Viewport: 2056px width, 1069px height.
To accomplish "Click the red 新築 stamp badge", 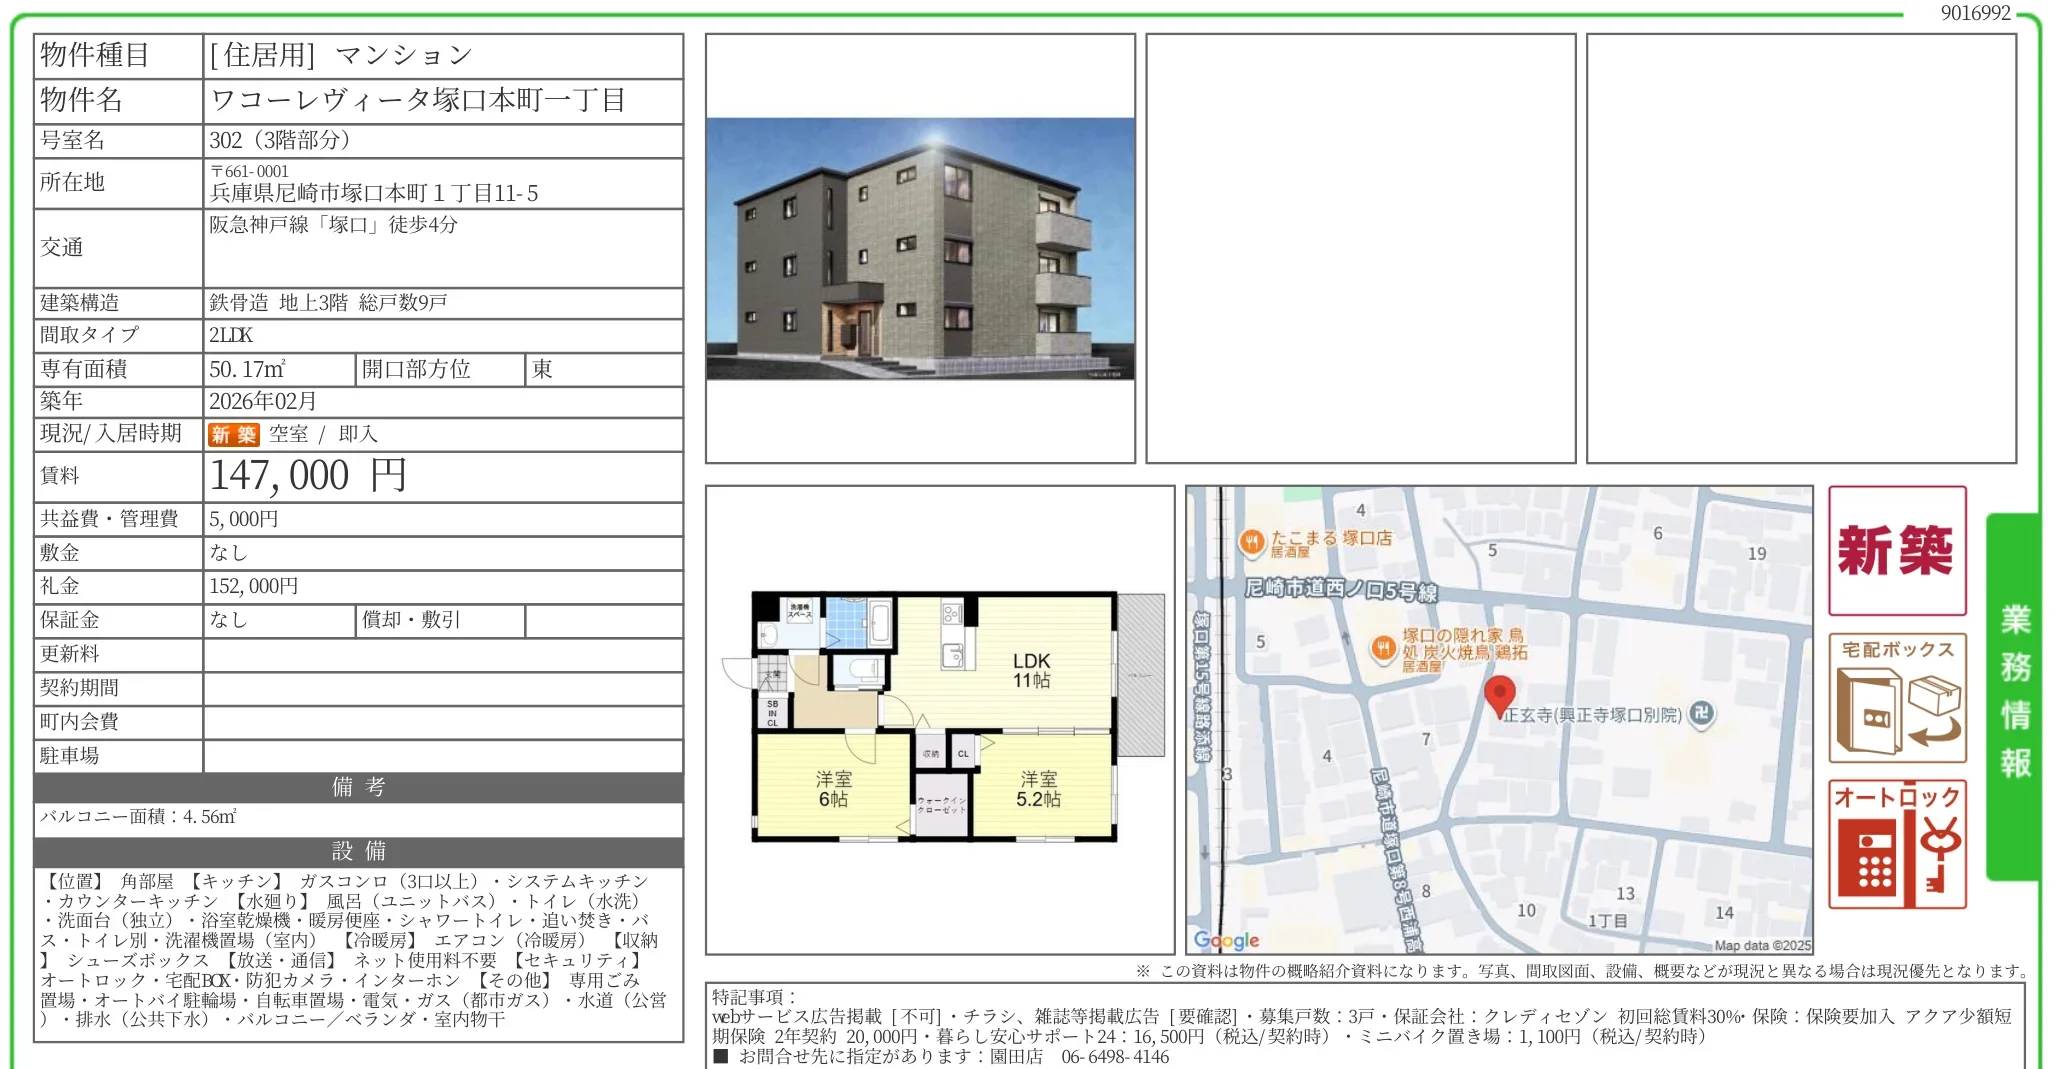I will tap(1896, 551).
